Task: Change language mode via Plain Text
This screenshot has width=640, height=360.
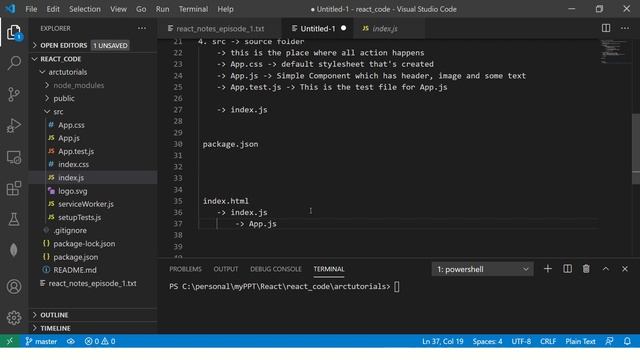Action: 580,341
